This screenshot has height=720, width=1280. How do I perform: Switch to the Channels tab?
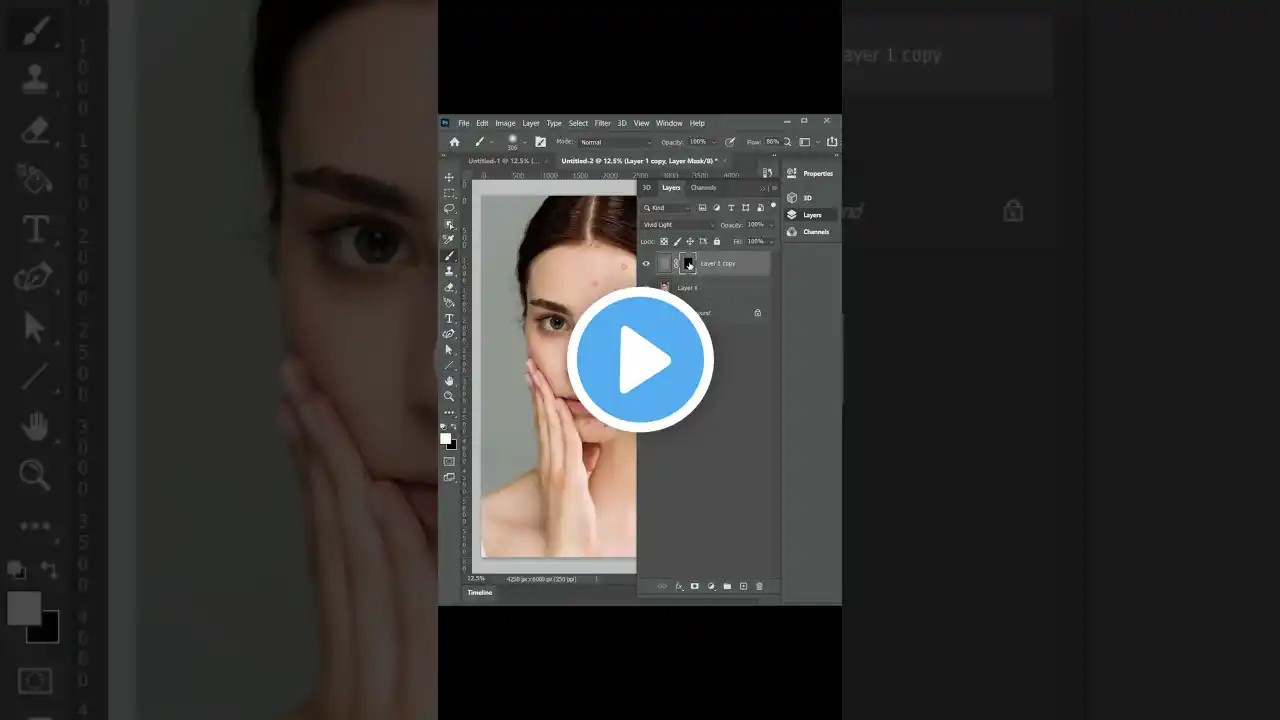[x=703, y=188]
